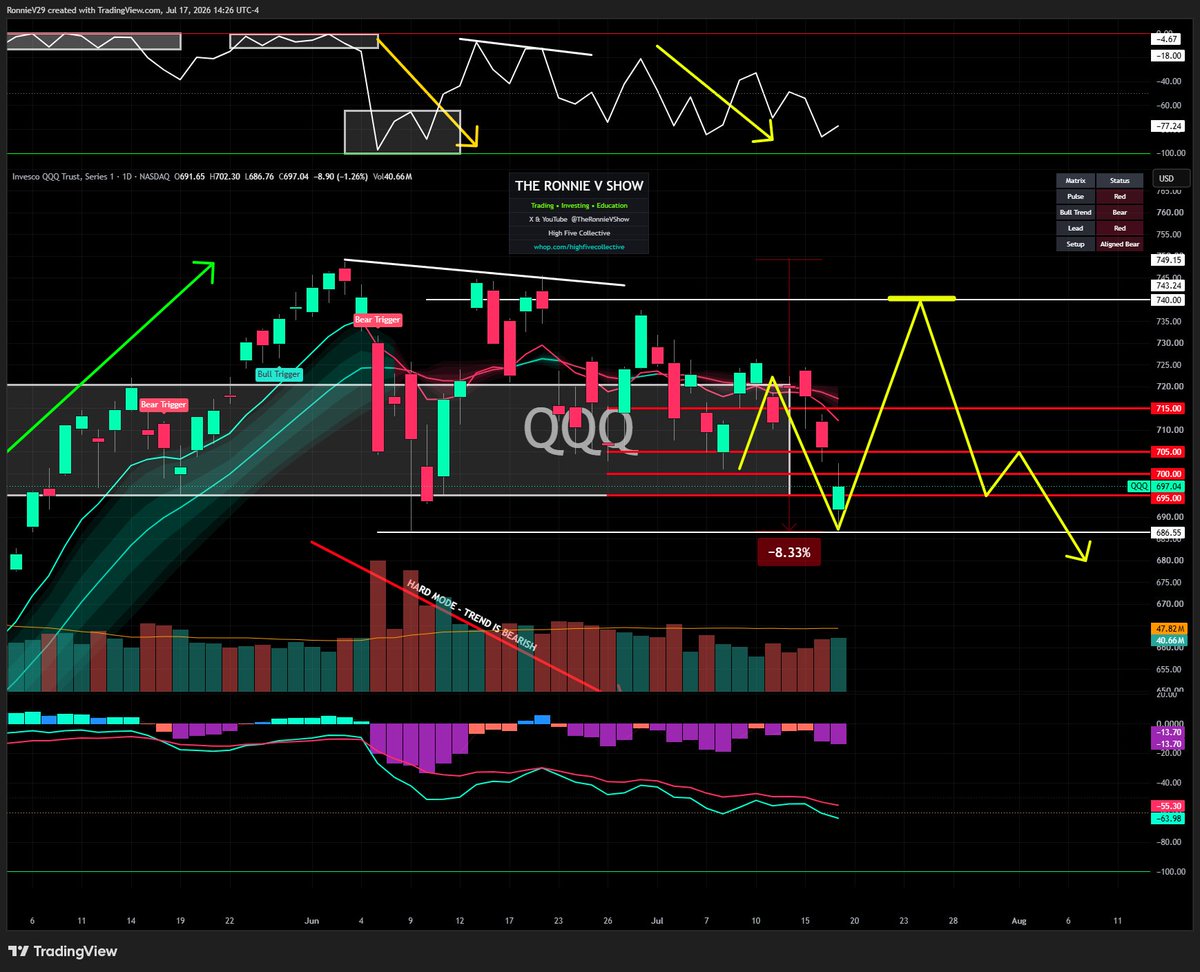Click the Bear Trigger label near May 14
The width and height of the screenshot is (1200, 972).
(162, 404)
